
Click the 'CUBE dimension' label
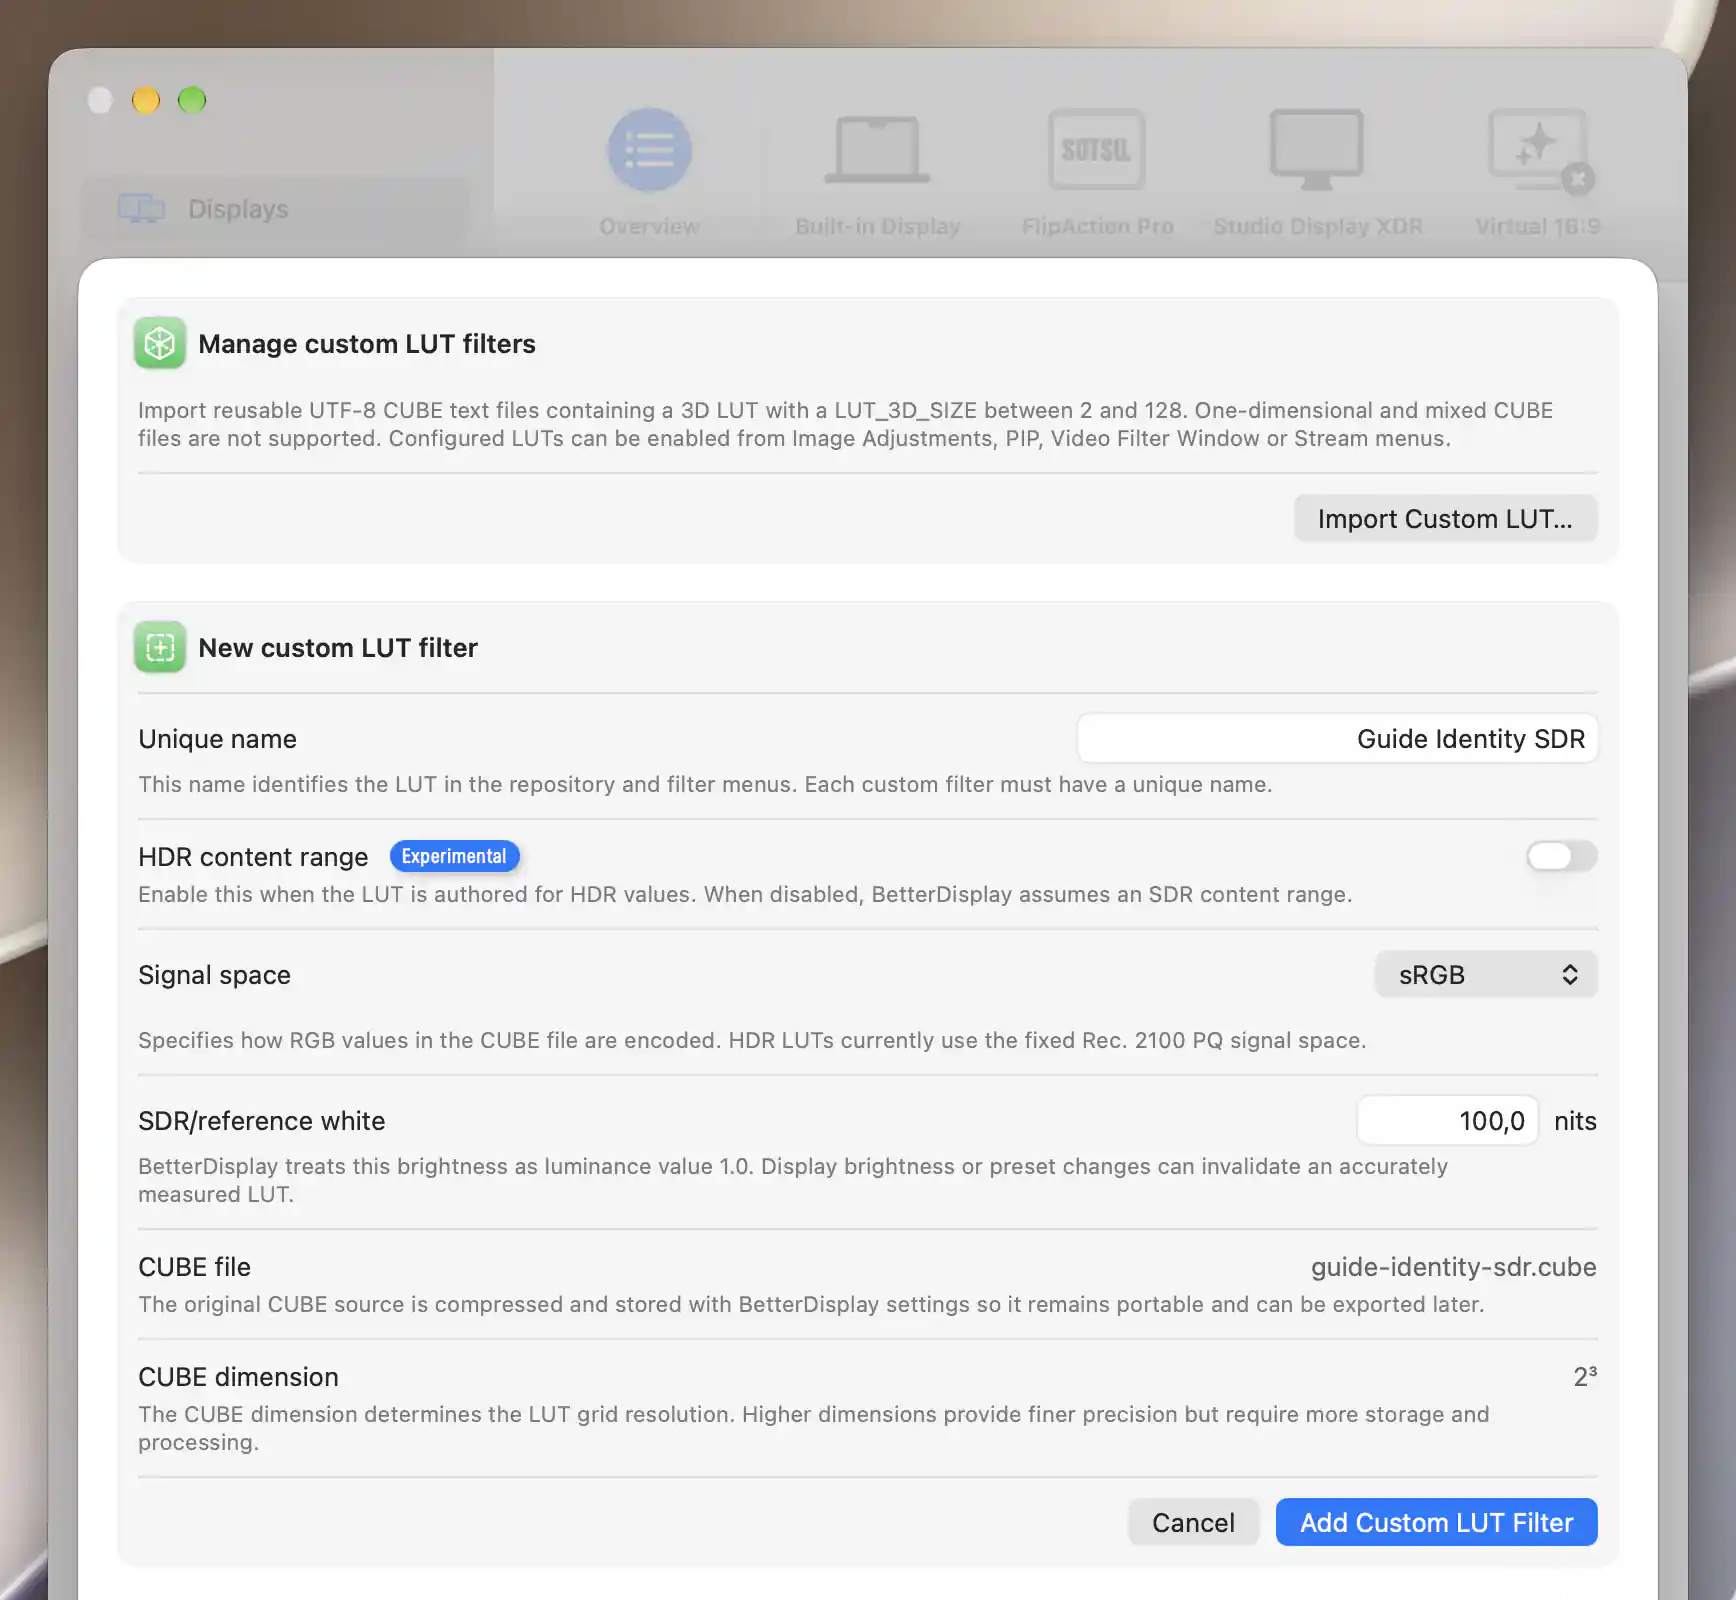pyautogui.click(x=238, y=1377)
